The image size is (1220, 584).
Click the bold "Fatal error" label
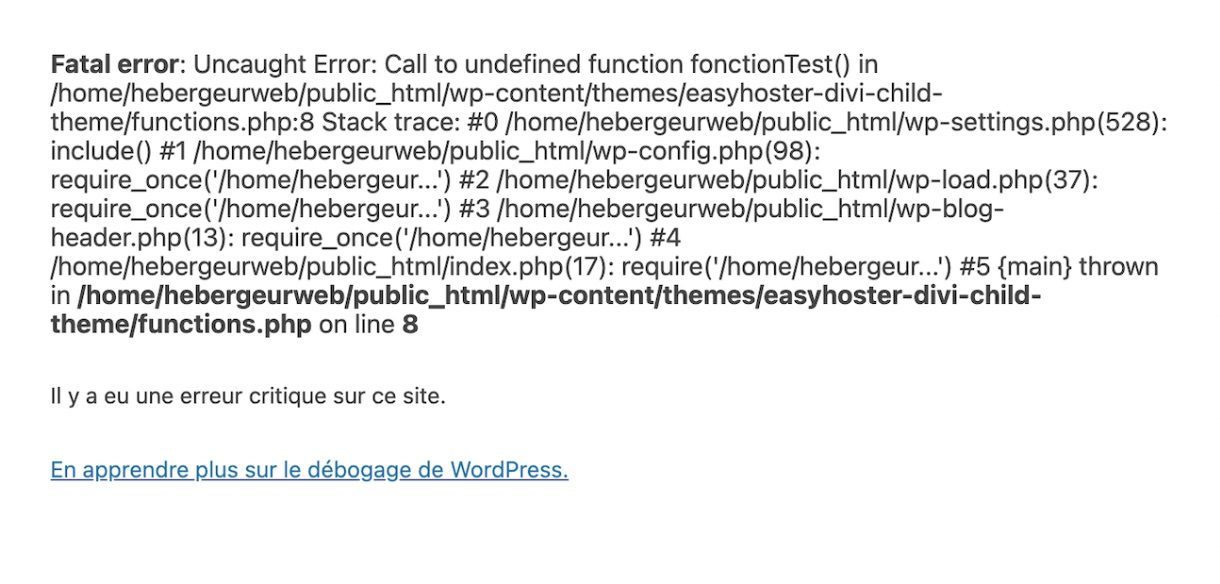pos(114,65)
